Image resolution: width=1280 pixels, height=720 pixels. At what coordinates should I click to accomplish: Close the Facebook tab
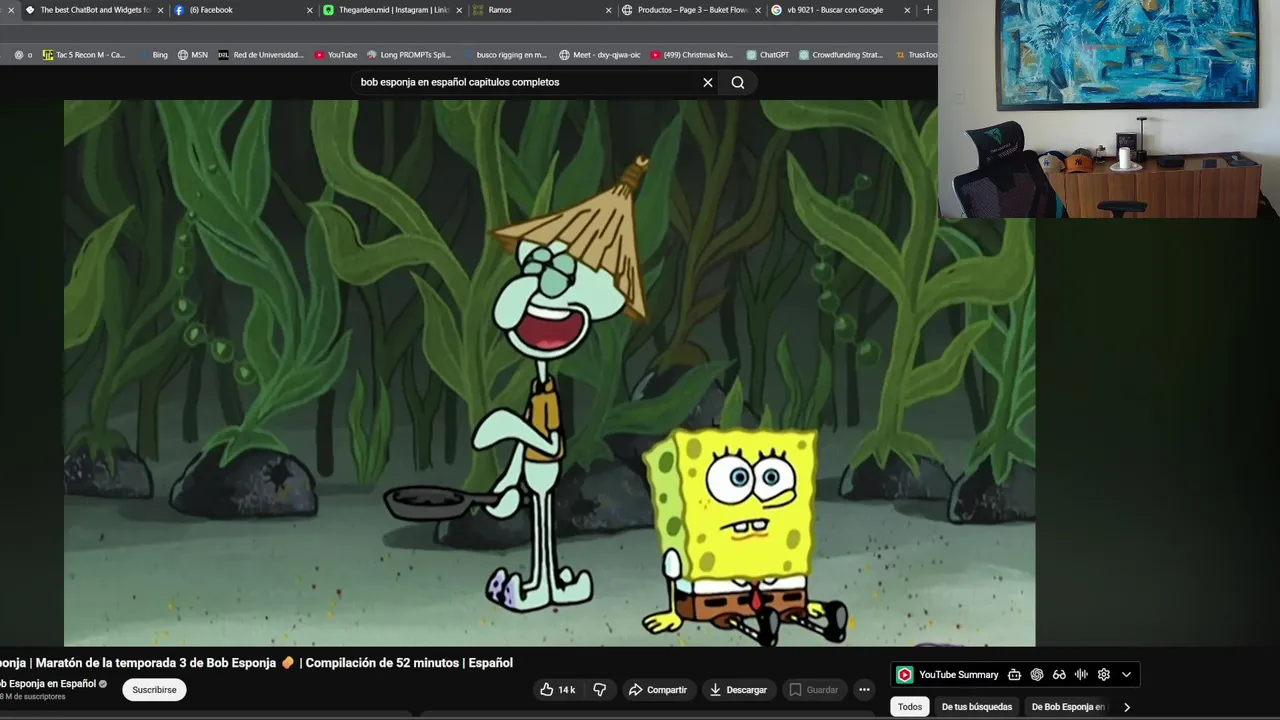309,10
